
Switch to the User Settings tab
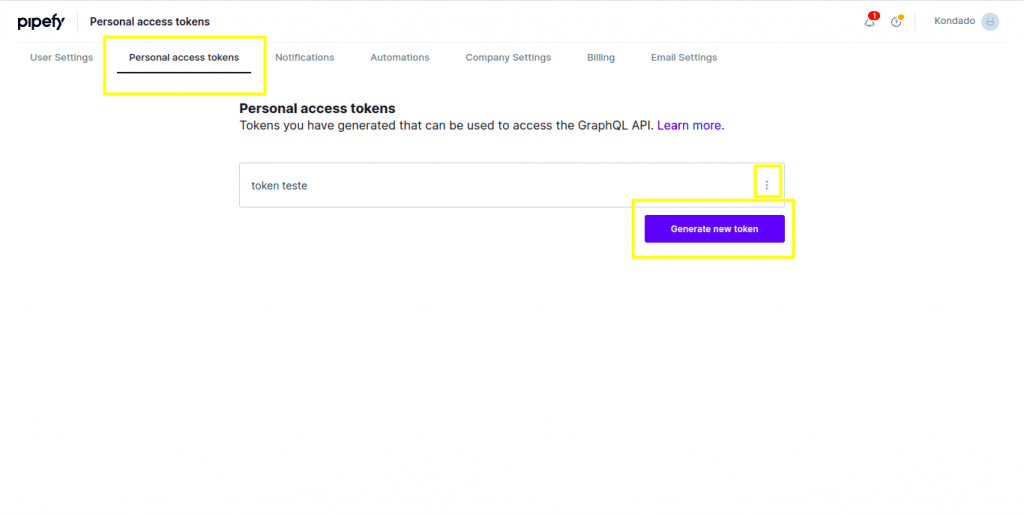click(61, 58)
